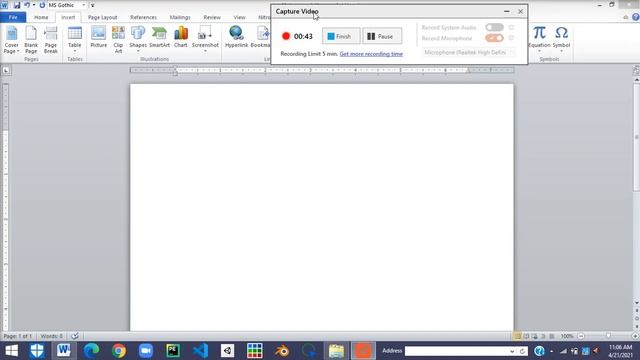Image resolution: width=640 pixels, height=360 pixels.
Task: Minimize the Capture Video window
Action: click(507, 11)
